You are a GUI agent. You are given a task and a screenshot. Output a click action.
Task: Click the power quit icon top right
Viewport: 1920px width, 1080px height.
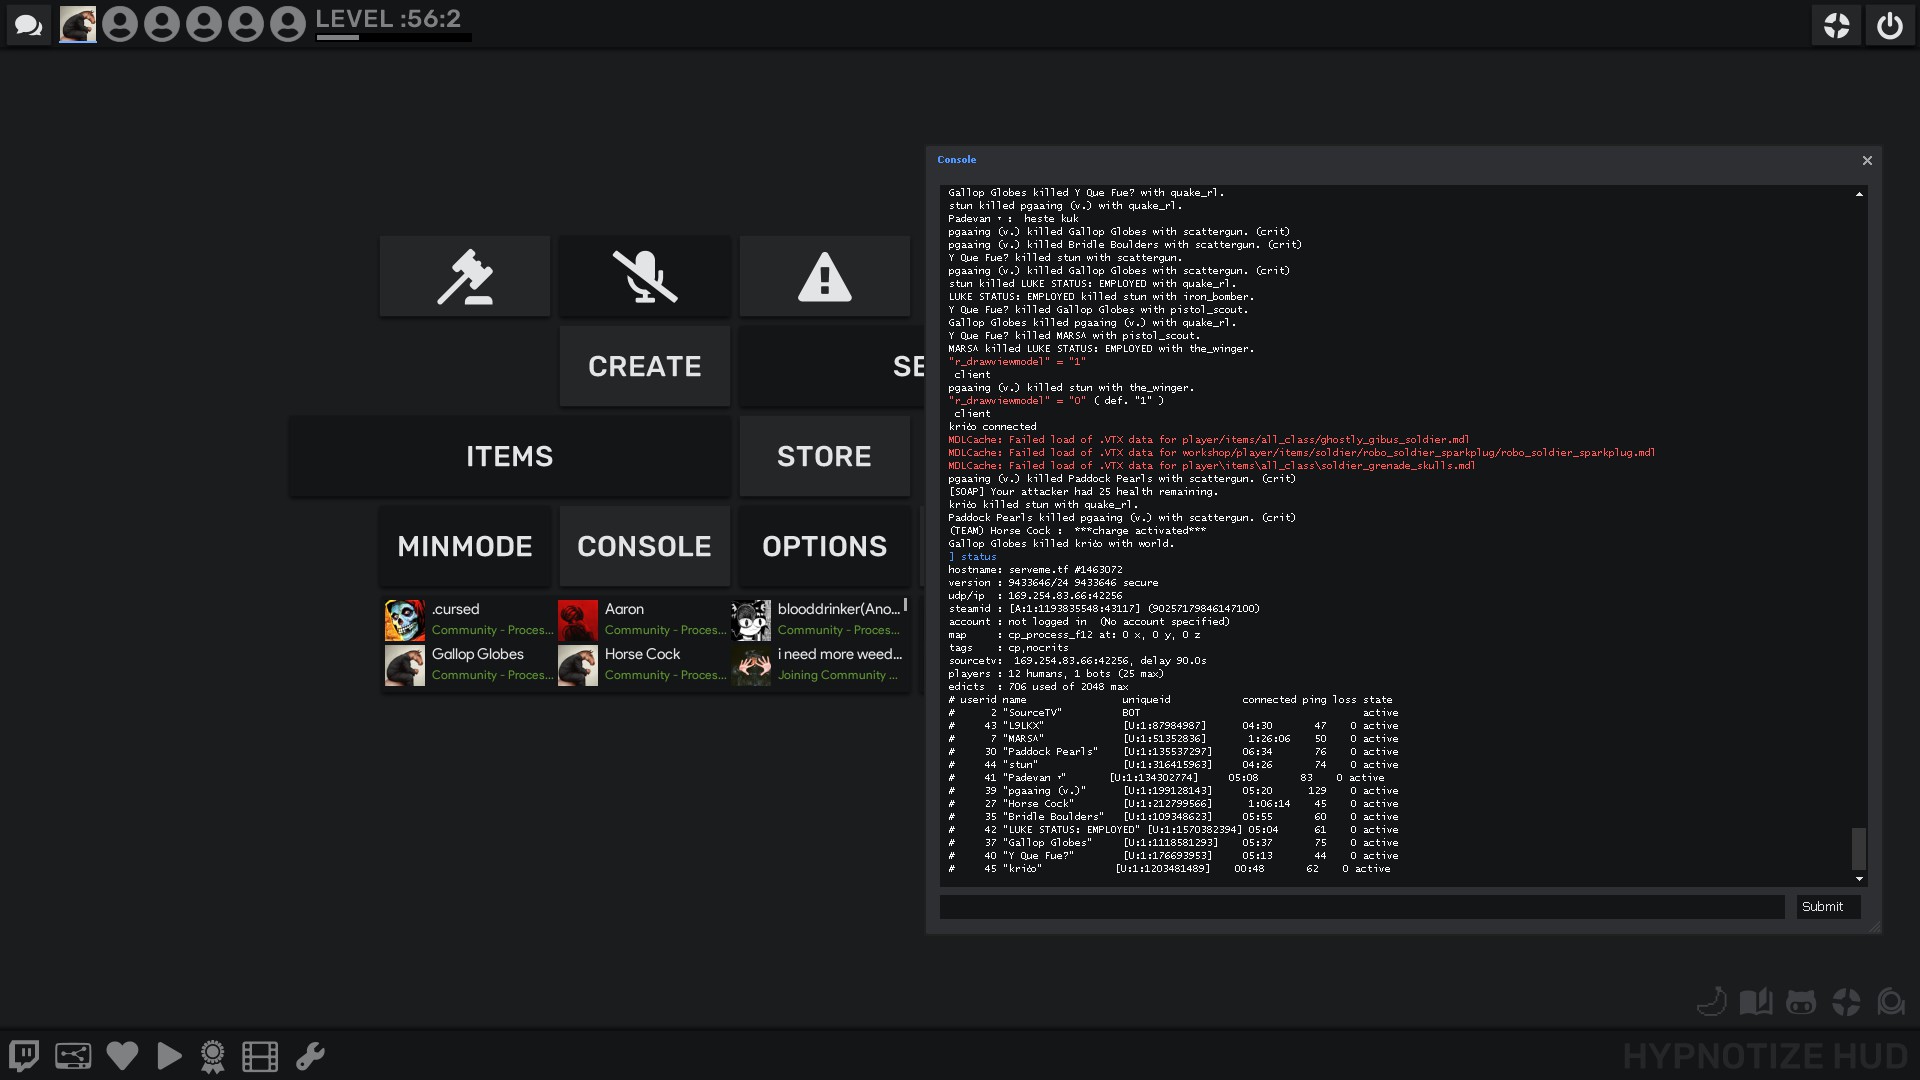(x=1889, y=25)
